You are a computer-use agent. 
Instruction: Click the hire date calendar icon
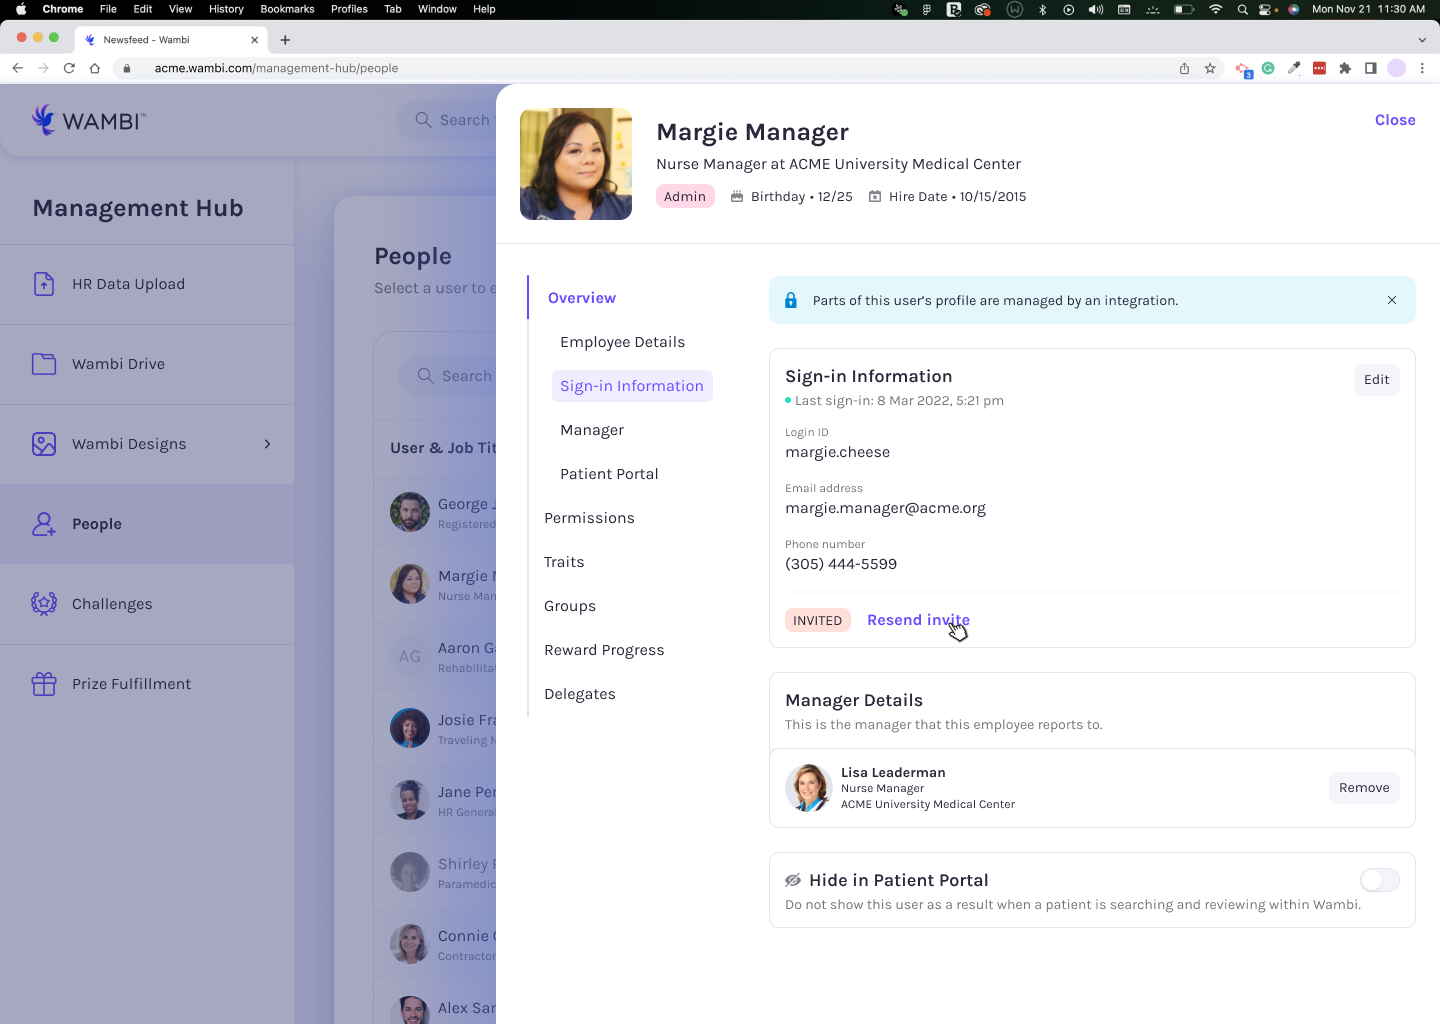tap(875, 196)
